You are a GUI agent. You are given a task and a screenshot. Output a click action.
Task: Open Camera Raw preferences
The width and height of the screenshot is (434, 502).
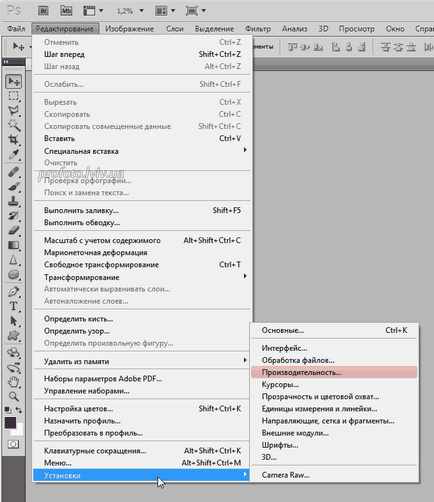(334, 475)
